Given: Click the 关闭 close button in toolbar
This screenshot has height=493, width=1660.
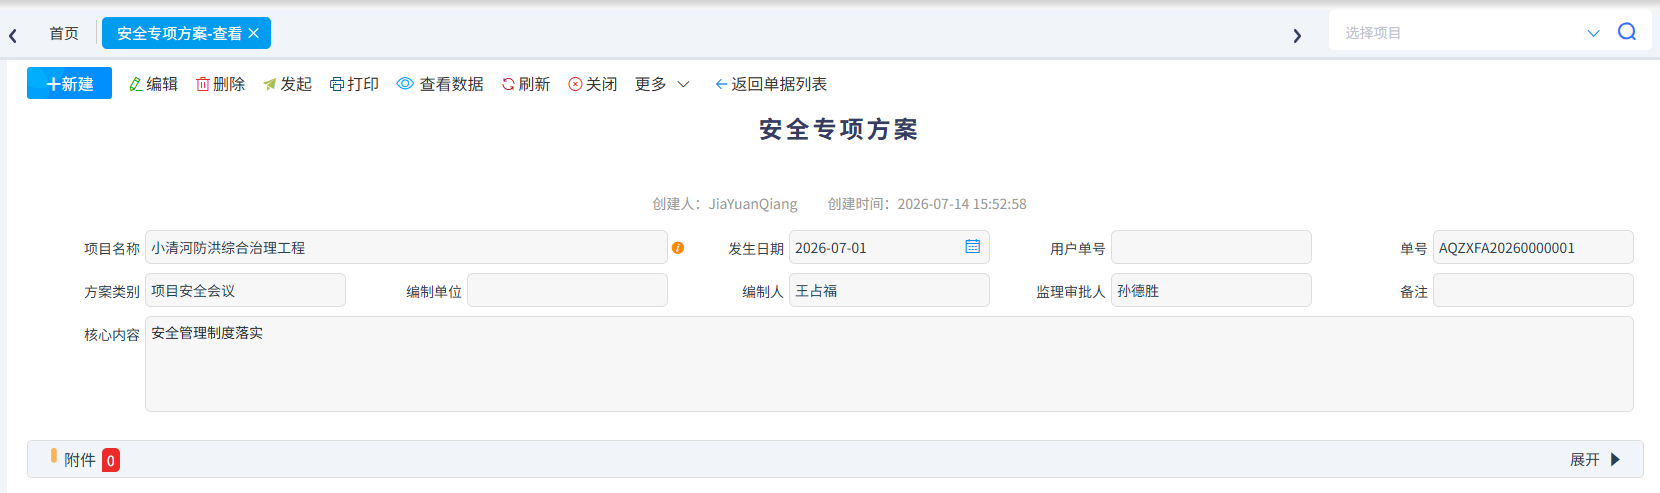Looking at the screenshot, I should point(593,84).
